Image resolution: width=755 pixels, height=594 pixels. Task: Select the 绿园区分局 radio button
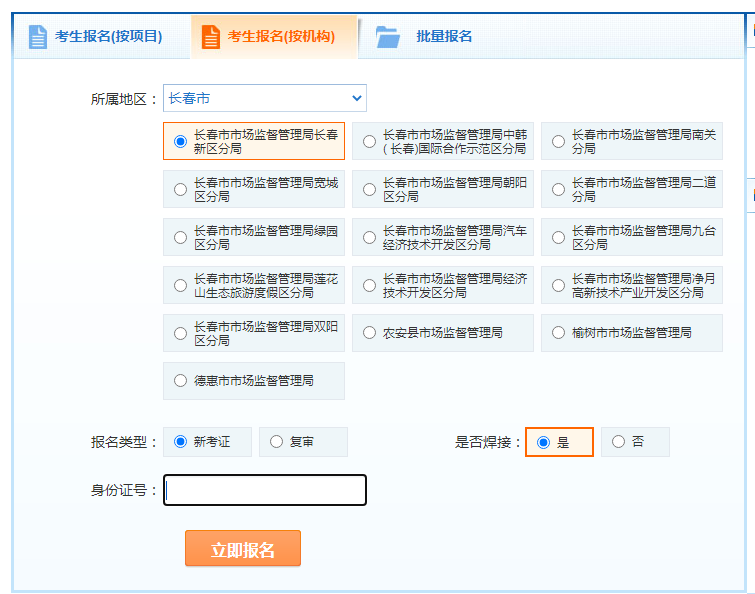click(180, 238)
